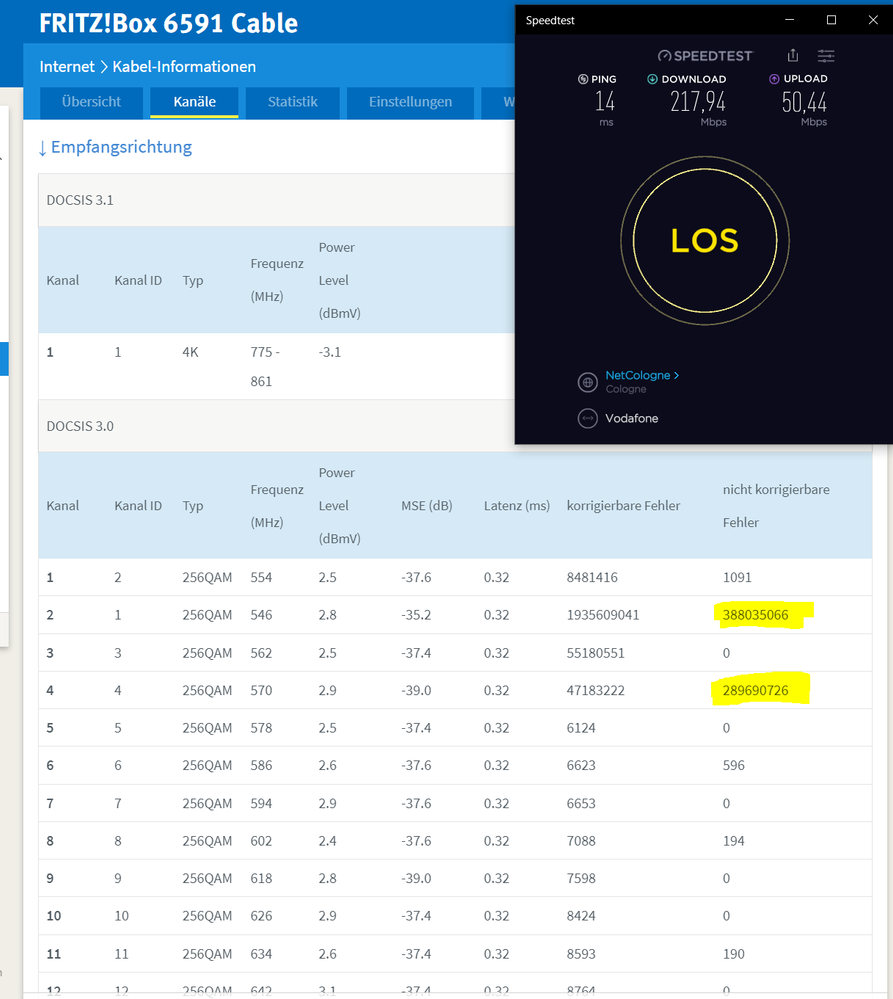
Task: Click the download arrow icon
Action: pyautogui.click(x=652, y=79)
